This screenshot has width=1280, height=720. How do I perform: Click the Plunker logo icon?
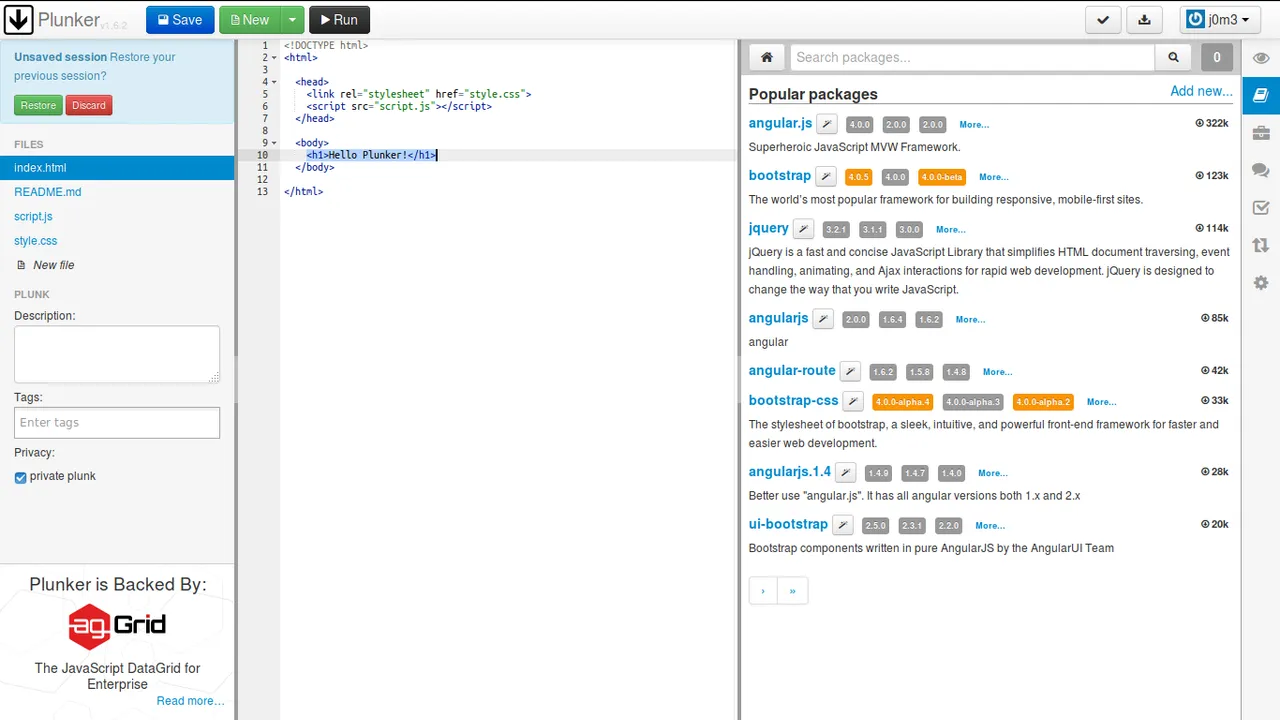tap(19, 19)
